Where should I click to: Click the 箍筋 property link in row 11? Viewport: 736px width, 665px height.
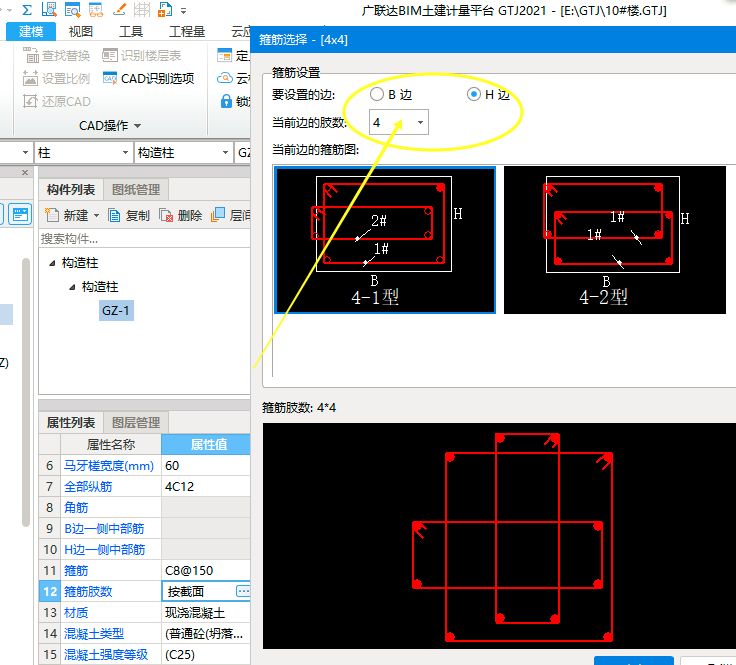76,571
